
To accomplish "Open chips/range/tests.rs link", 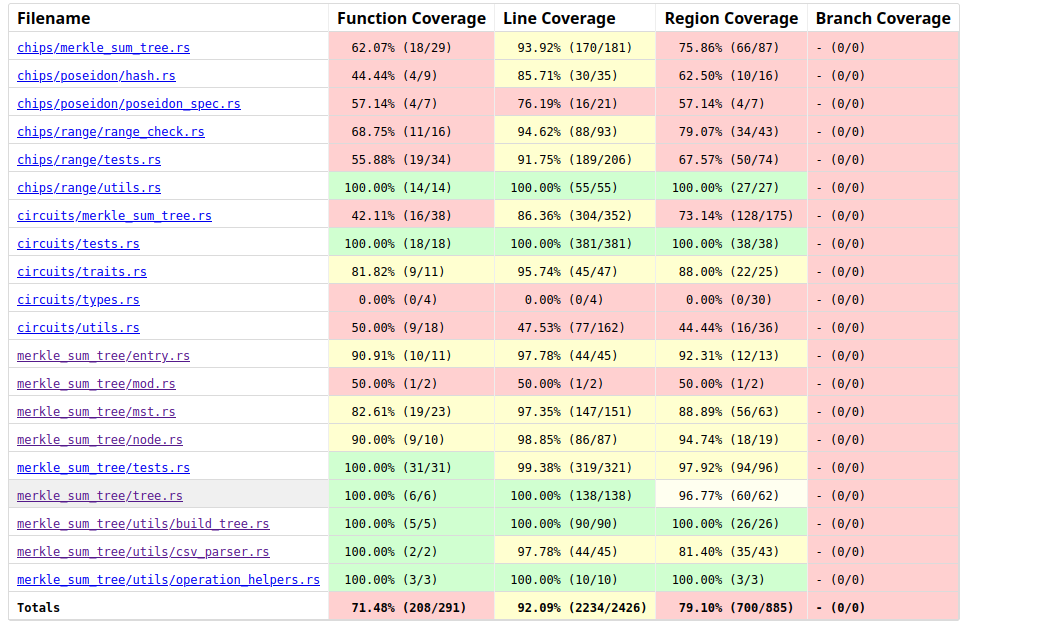I will pyautogui.click(x=89, y=159).
